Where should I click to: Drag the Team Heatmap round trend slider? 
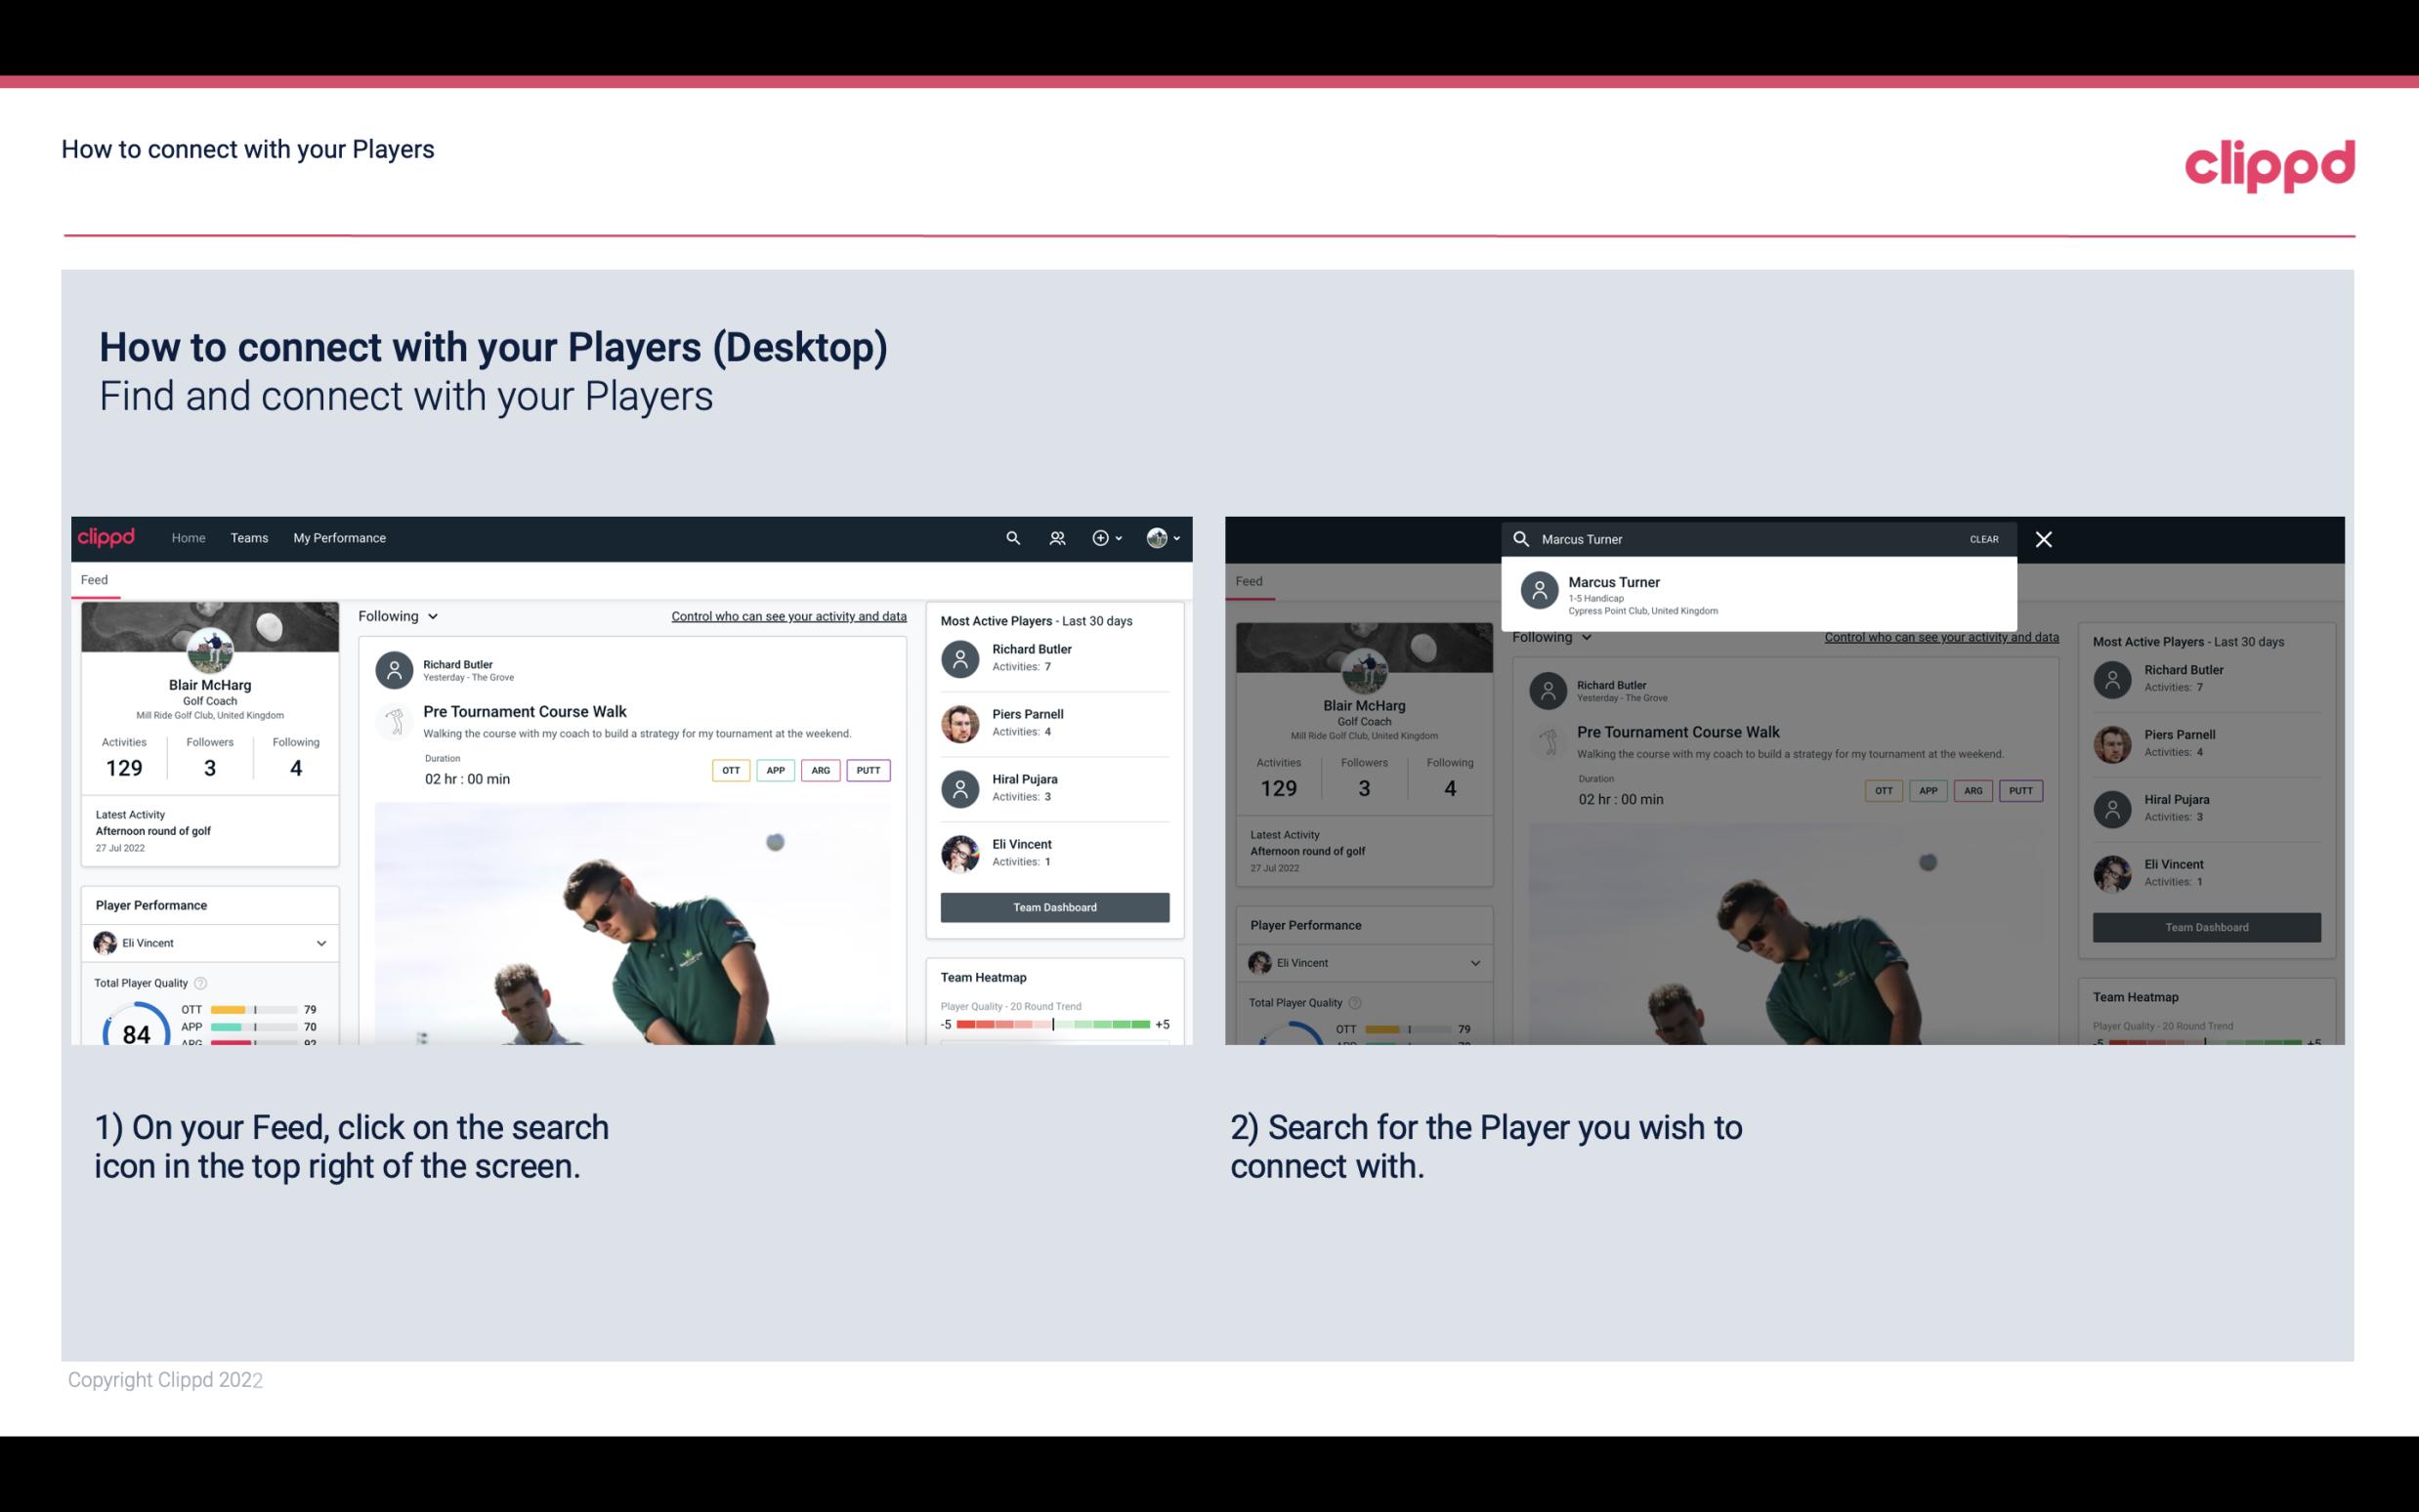[1050, 1028]
